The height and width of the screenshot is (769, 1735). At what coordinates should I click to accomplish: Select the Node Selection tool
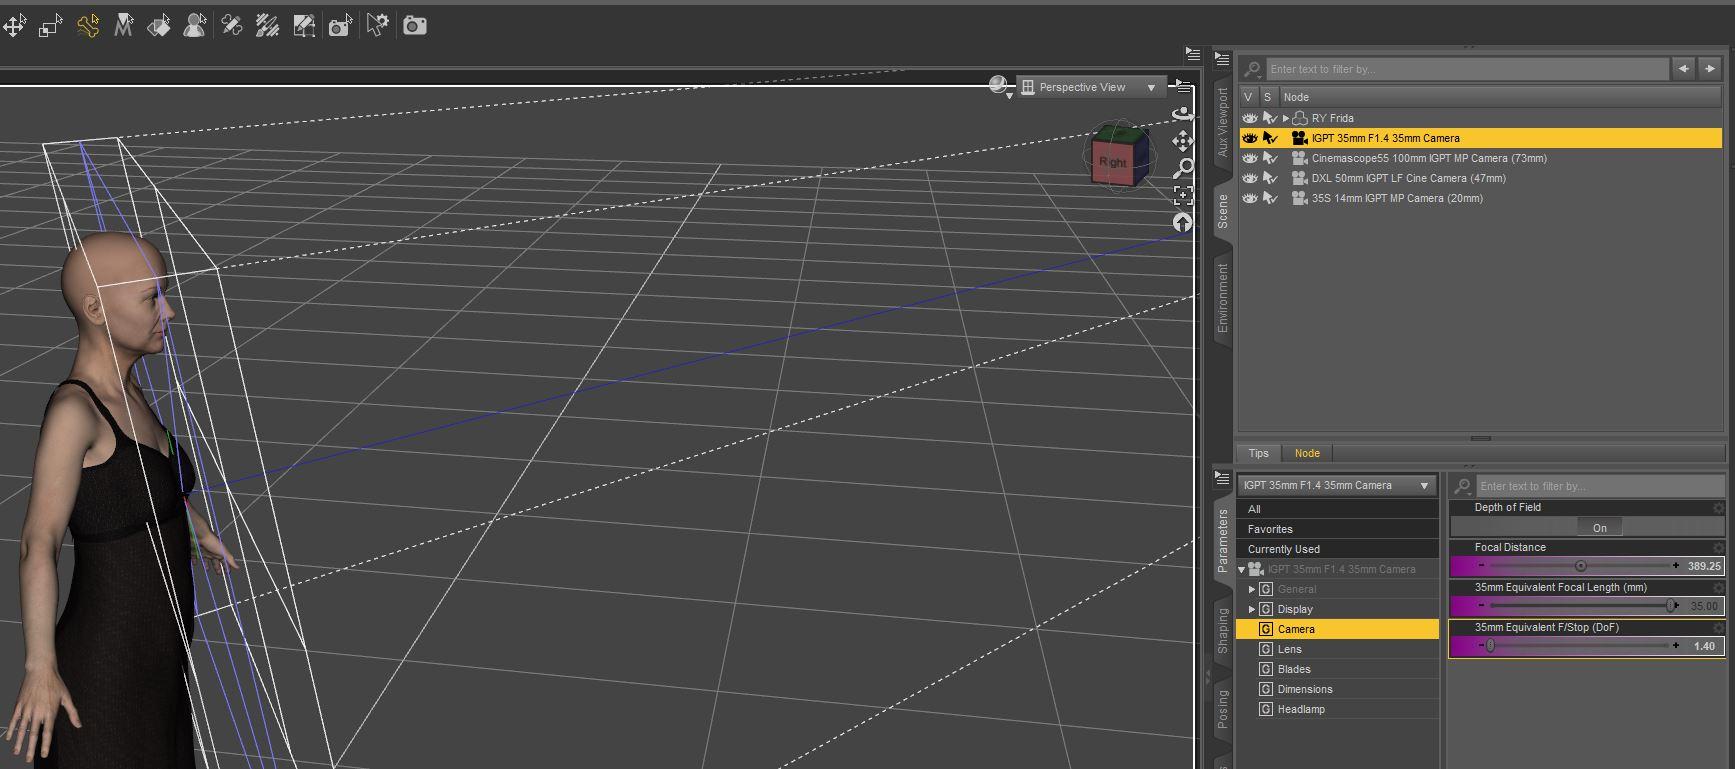tap(51, 26)
